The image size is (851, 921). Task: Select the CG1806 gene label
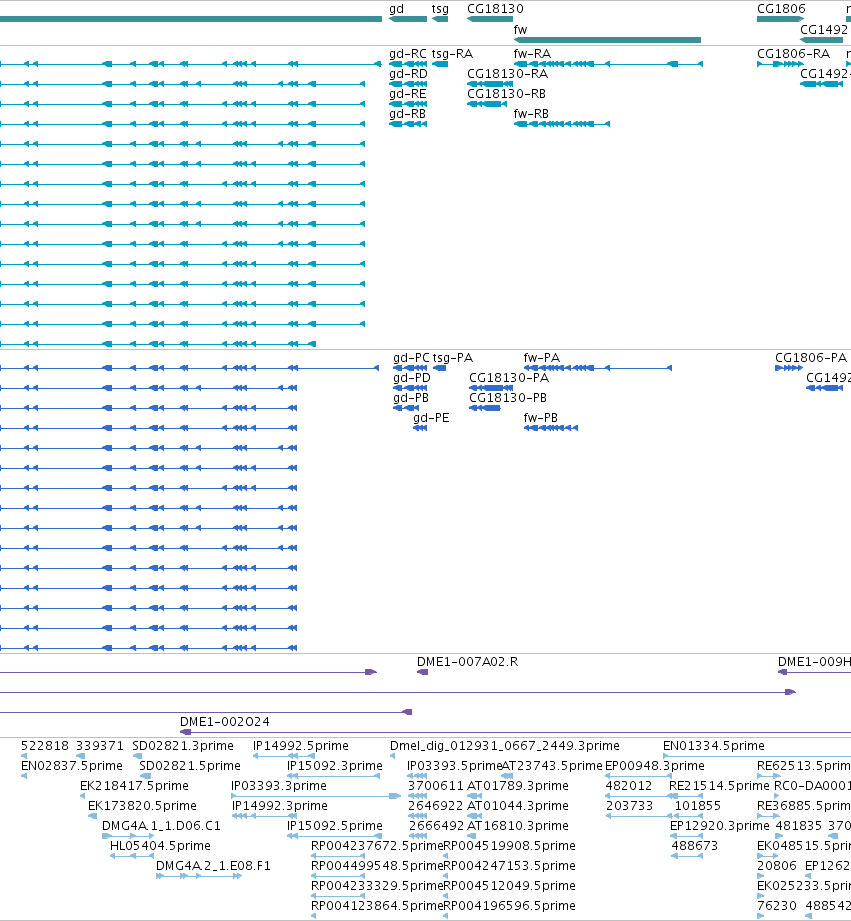(x=781, y=9)
